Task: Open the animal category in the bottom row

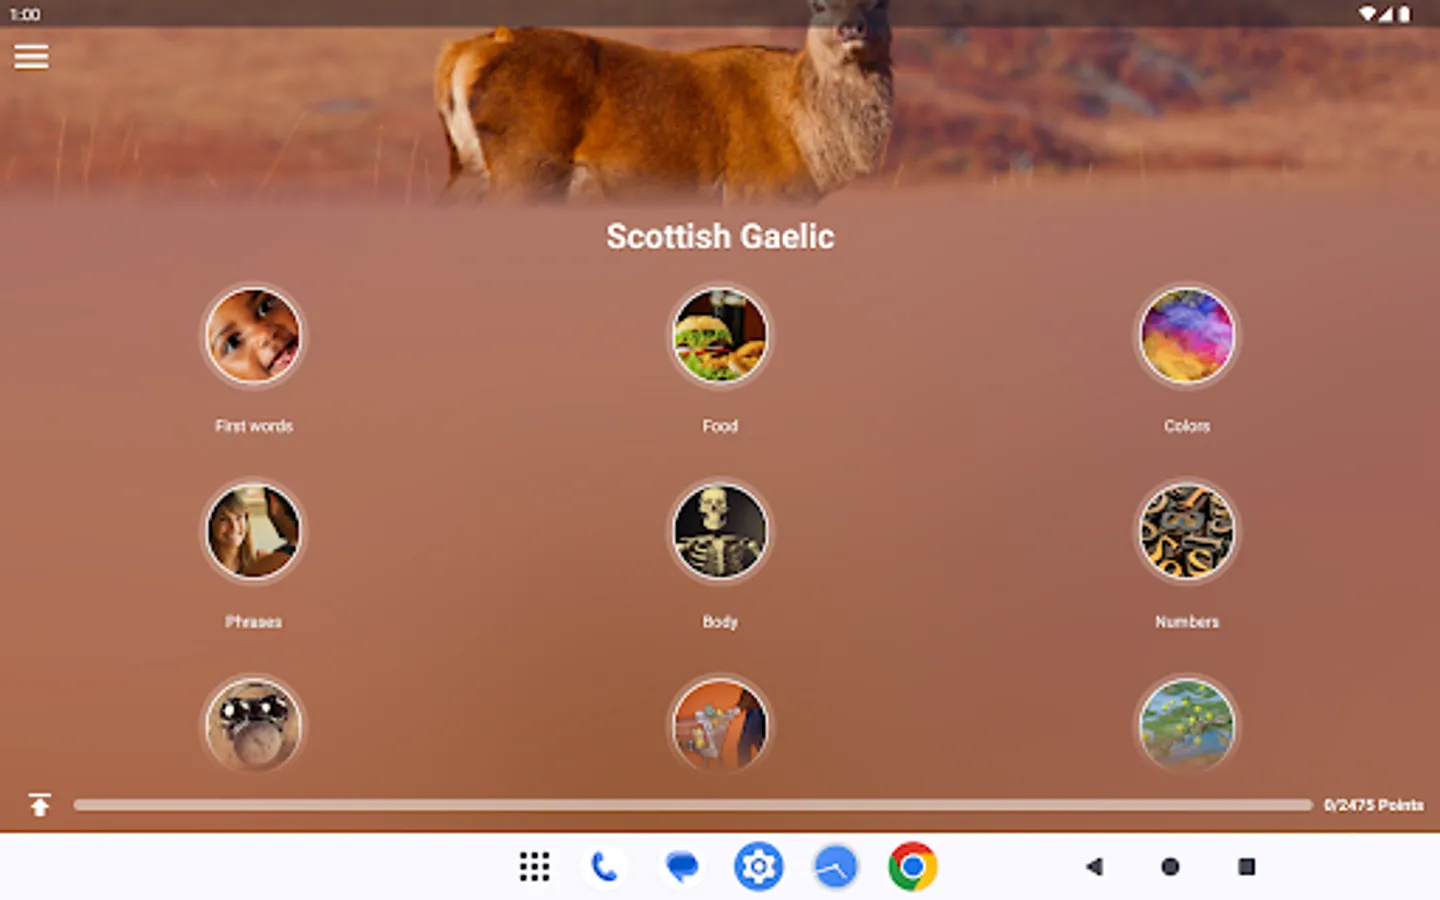Action: [x=254, y=727]
